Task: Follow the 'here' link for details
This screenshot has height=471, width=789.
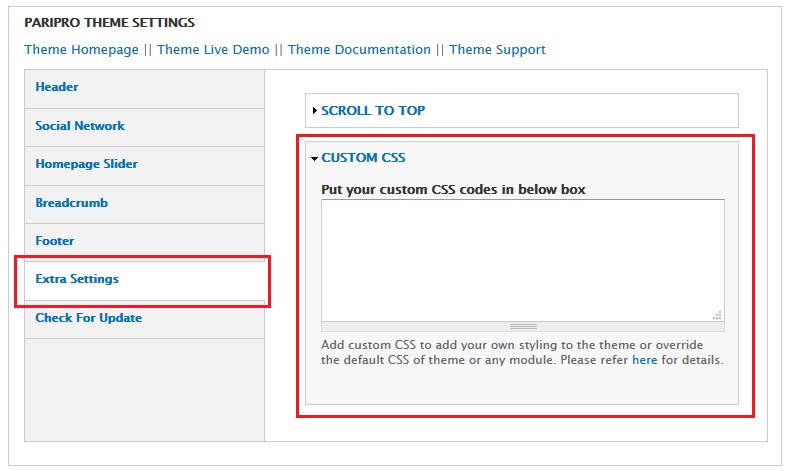Action: (644, 360)
